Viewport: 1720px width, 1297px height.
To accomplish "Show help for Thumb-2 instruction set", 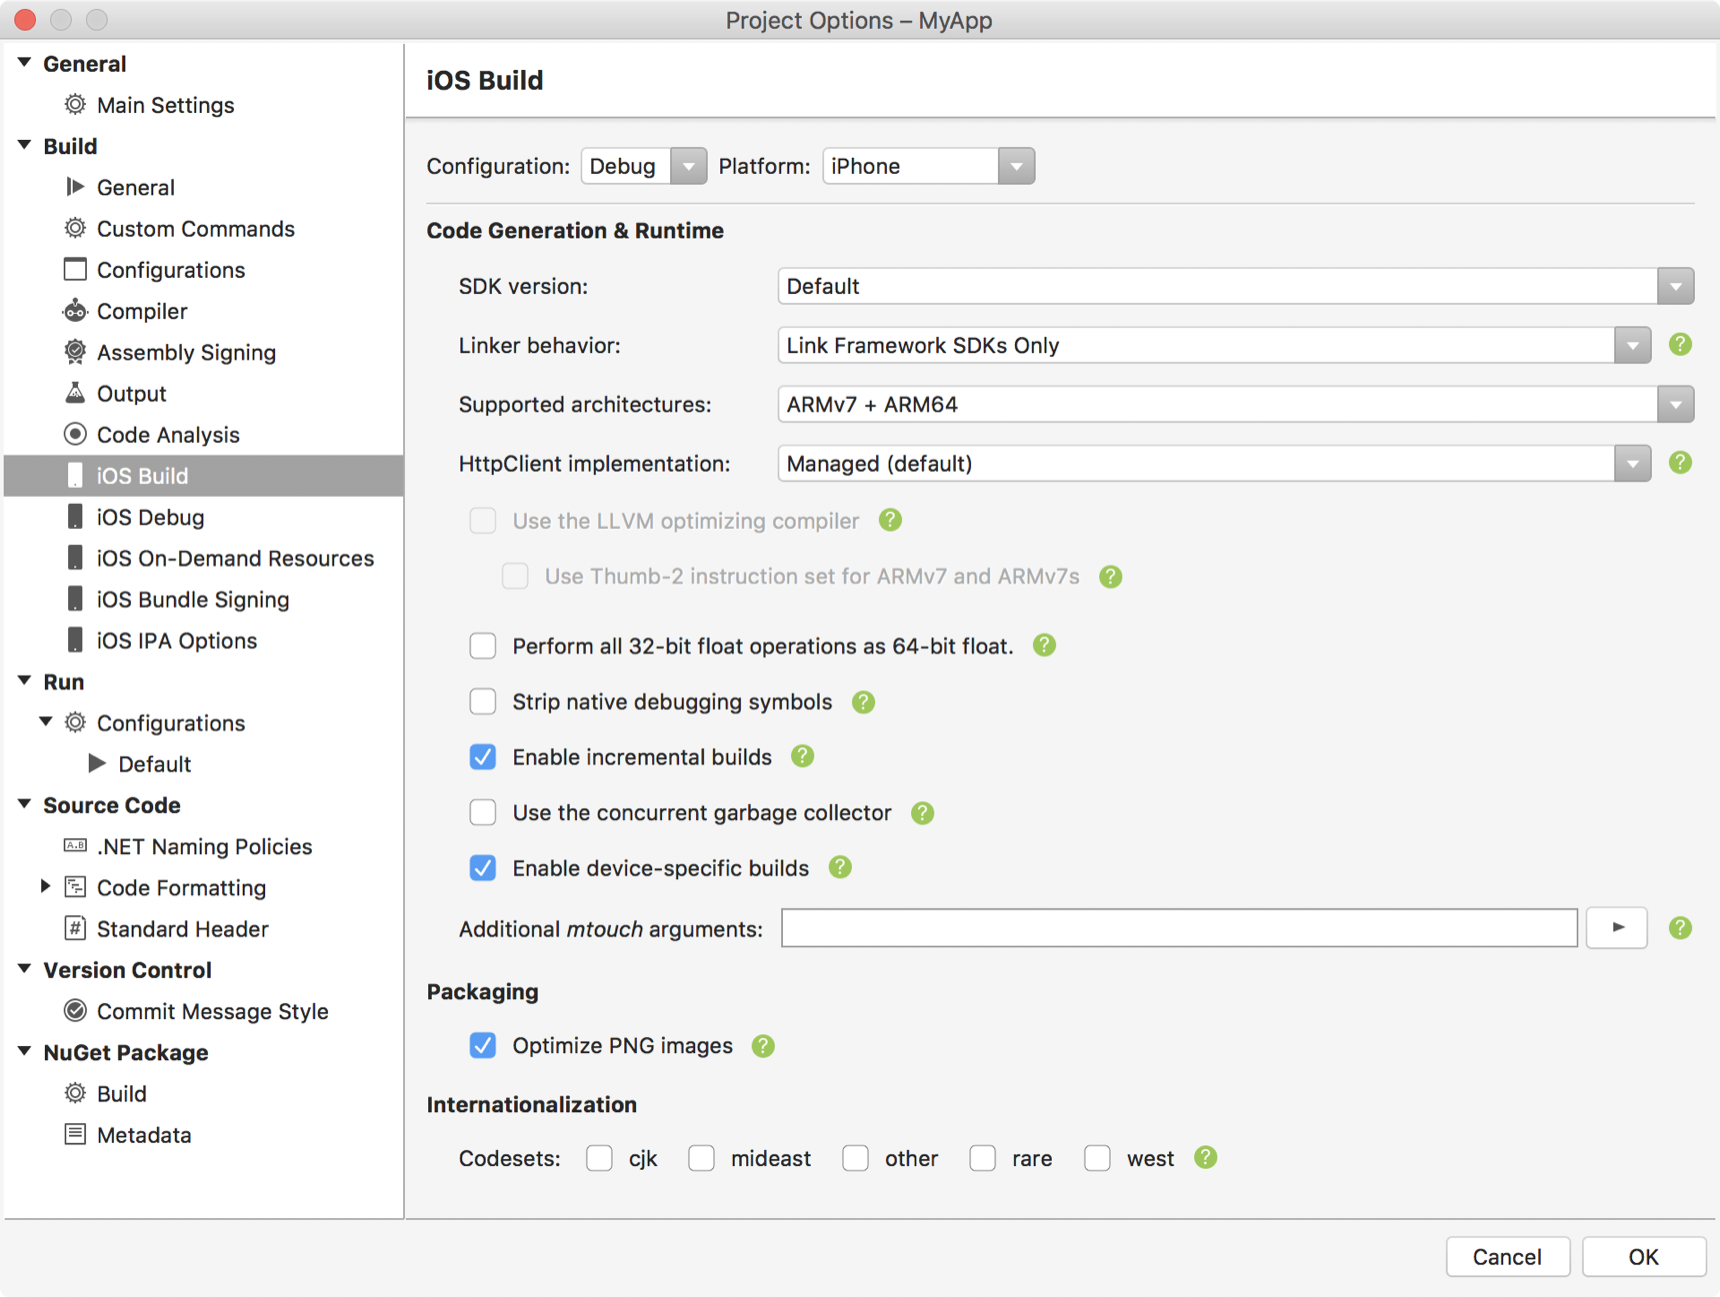I will [x=1110, y=577].
